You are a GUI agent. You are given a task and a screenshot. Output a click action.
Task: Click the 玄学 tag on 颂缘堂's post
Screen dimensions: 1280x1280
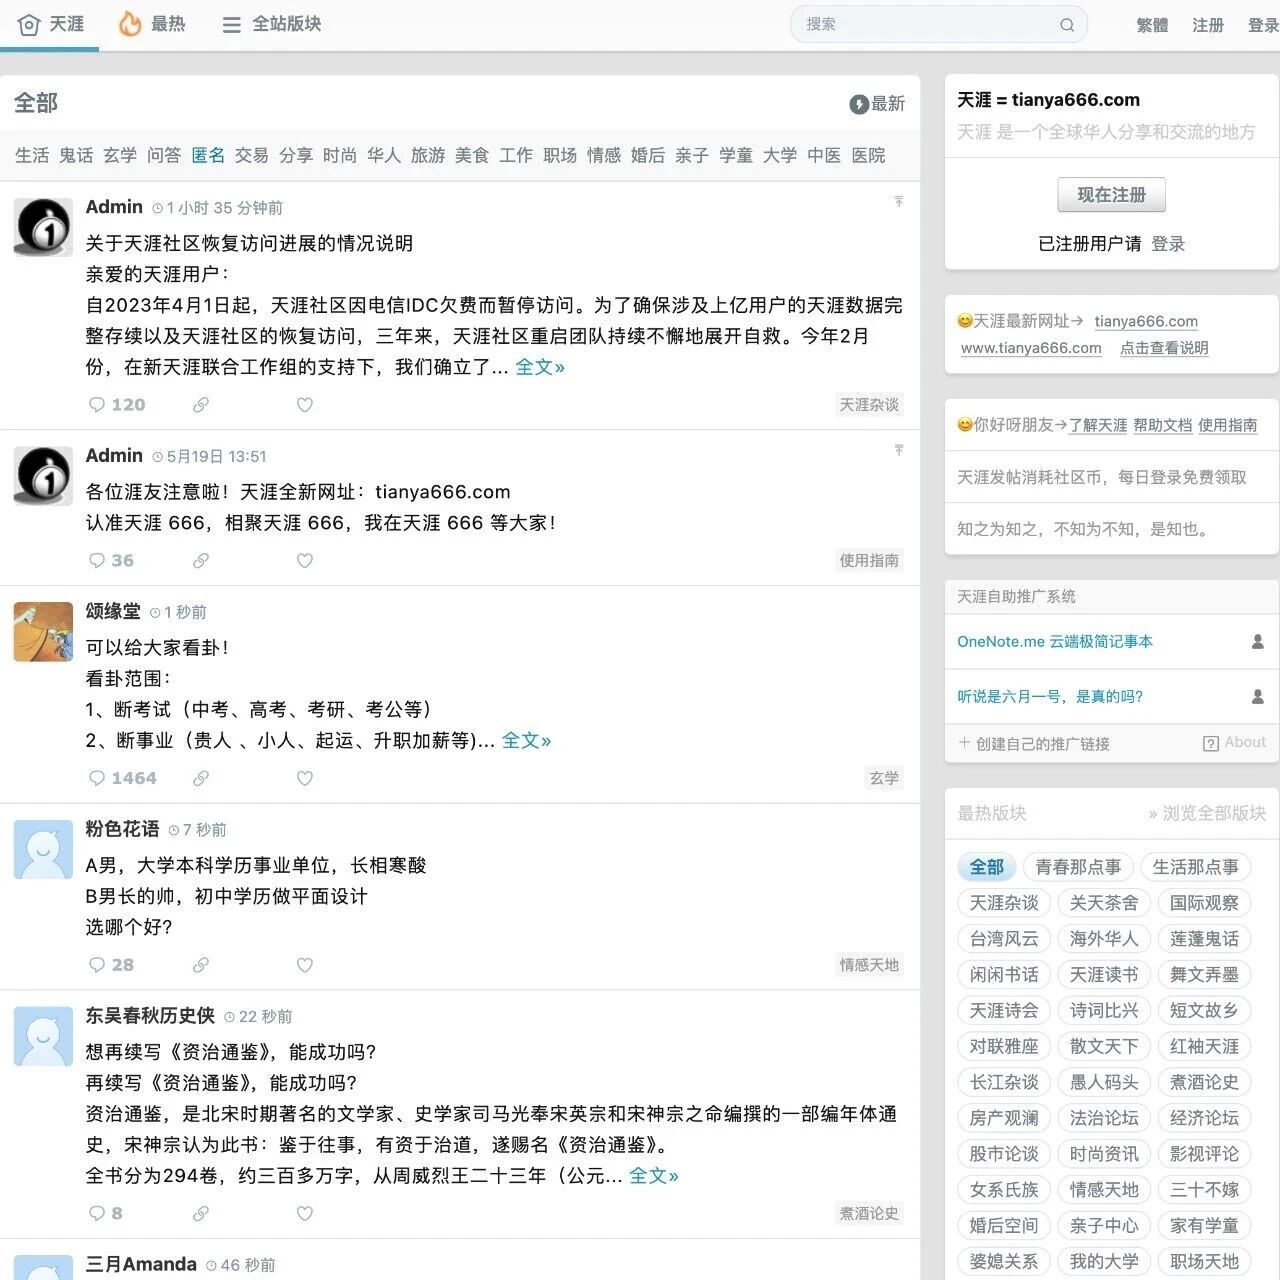click(x=884, y=778)
